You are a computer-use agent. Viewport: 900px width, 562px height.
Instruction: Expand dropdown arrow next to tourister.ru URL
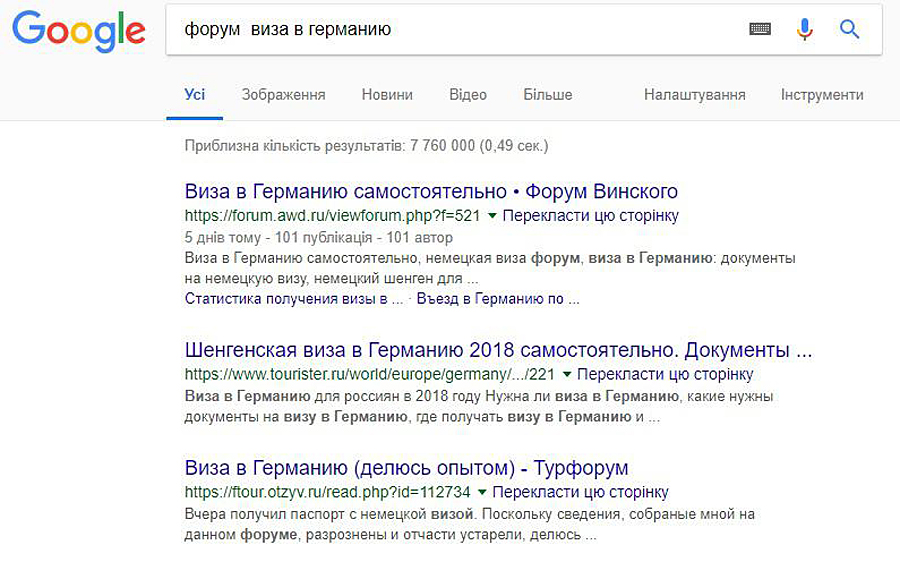tap(567, 375)
